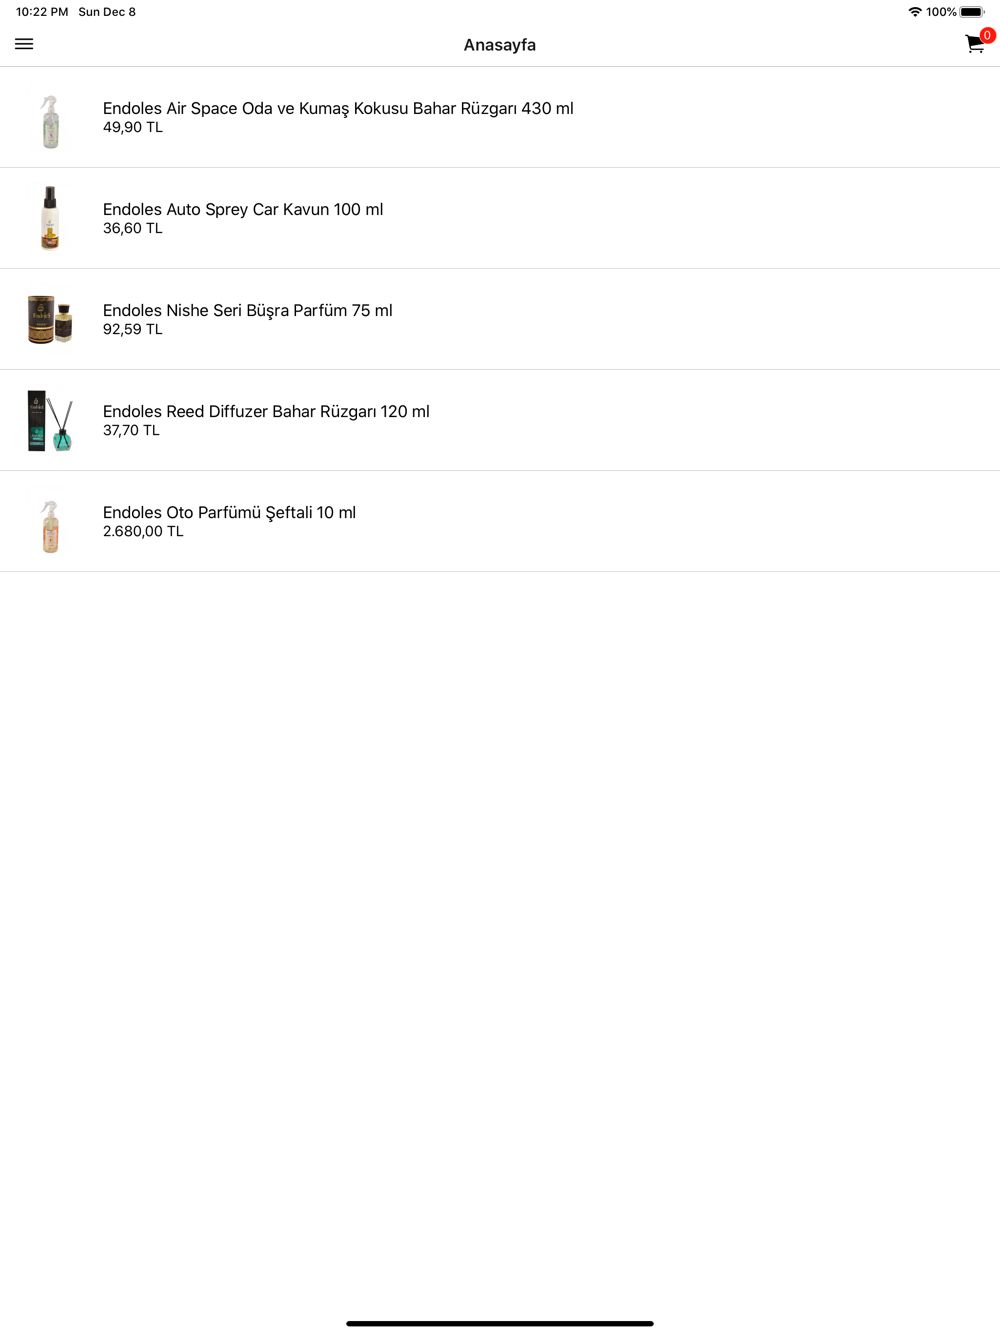Check the Wi-Fi status icon
1000x1334 pixels.
915,12
